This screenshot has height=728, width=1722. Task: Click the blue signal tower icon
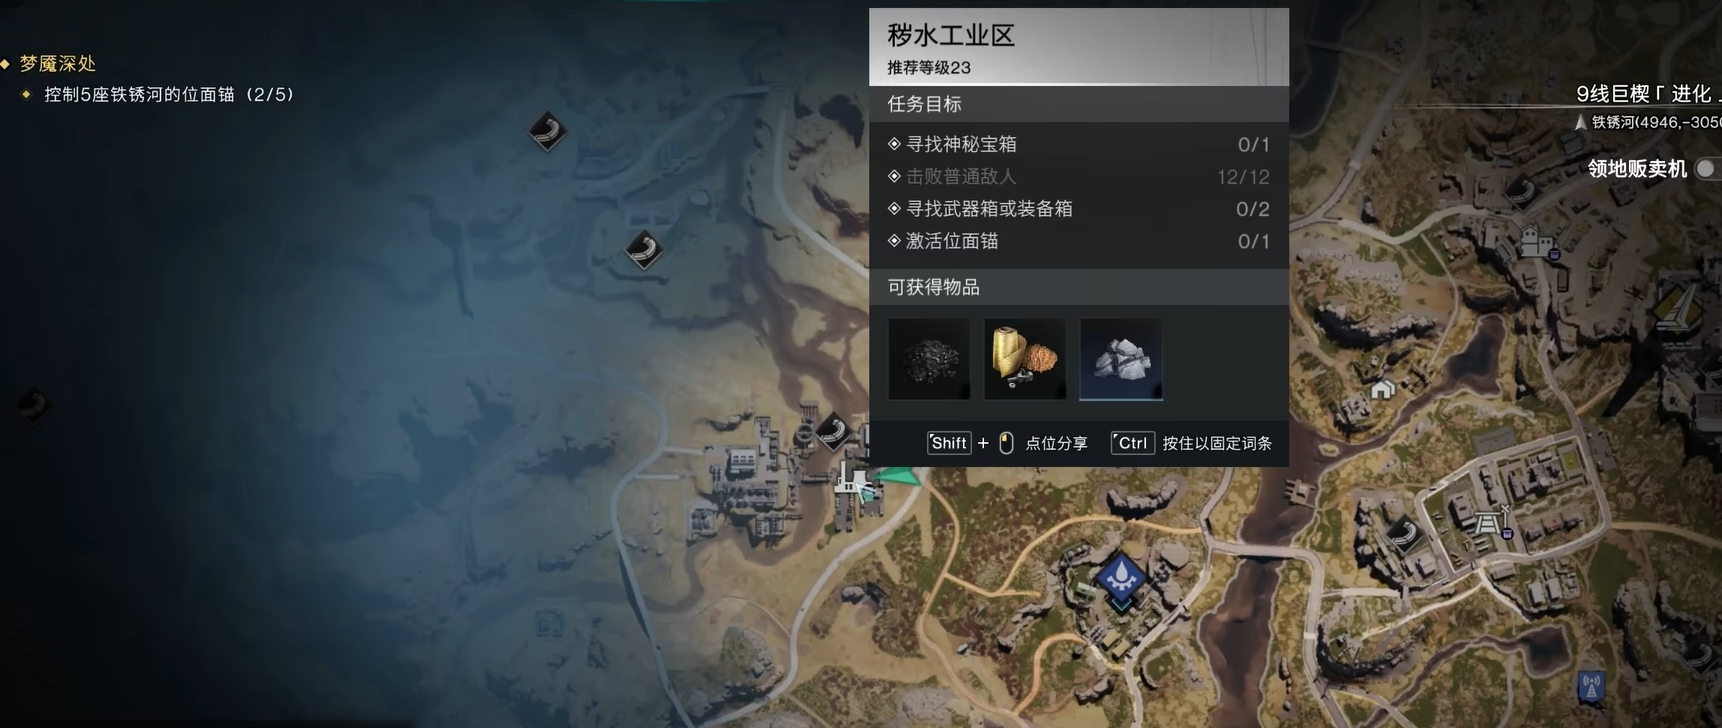click(x=1590, y=686)
